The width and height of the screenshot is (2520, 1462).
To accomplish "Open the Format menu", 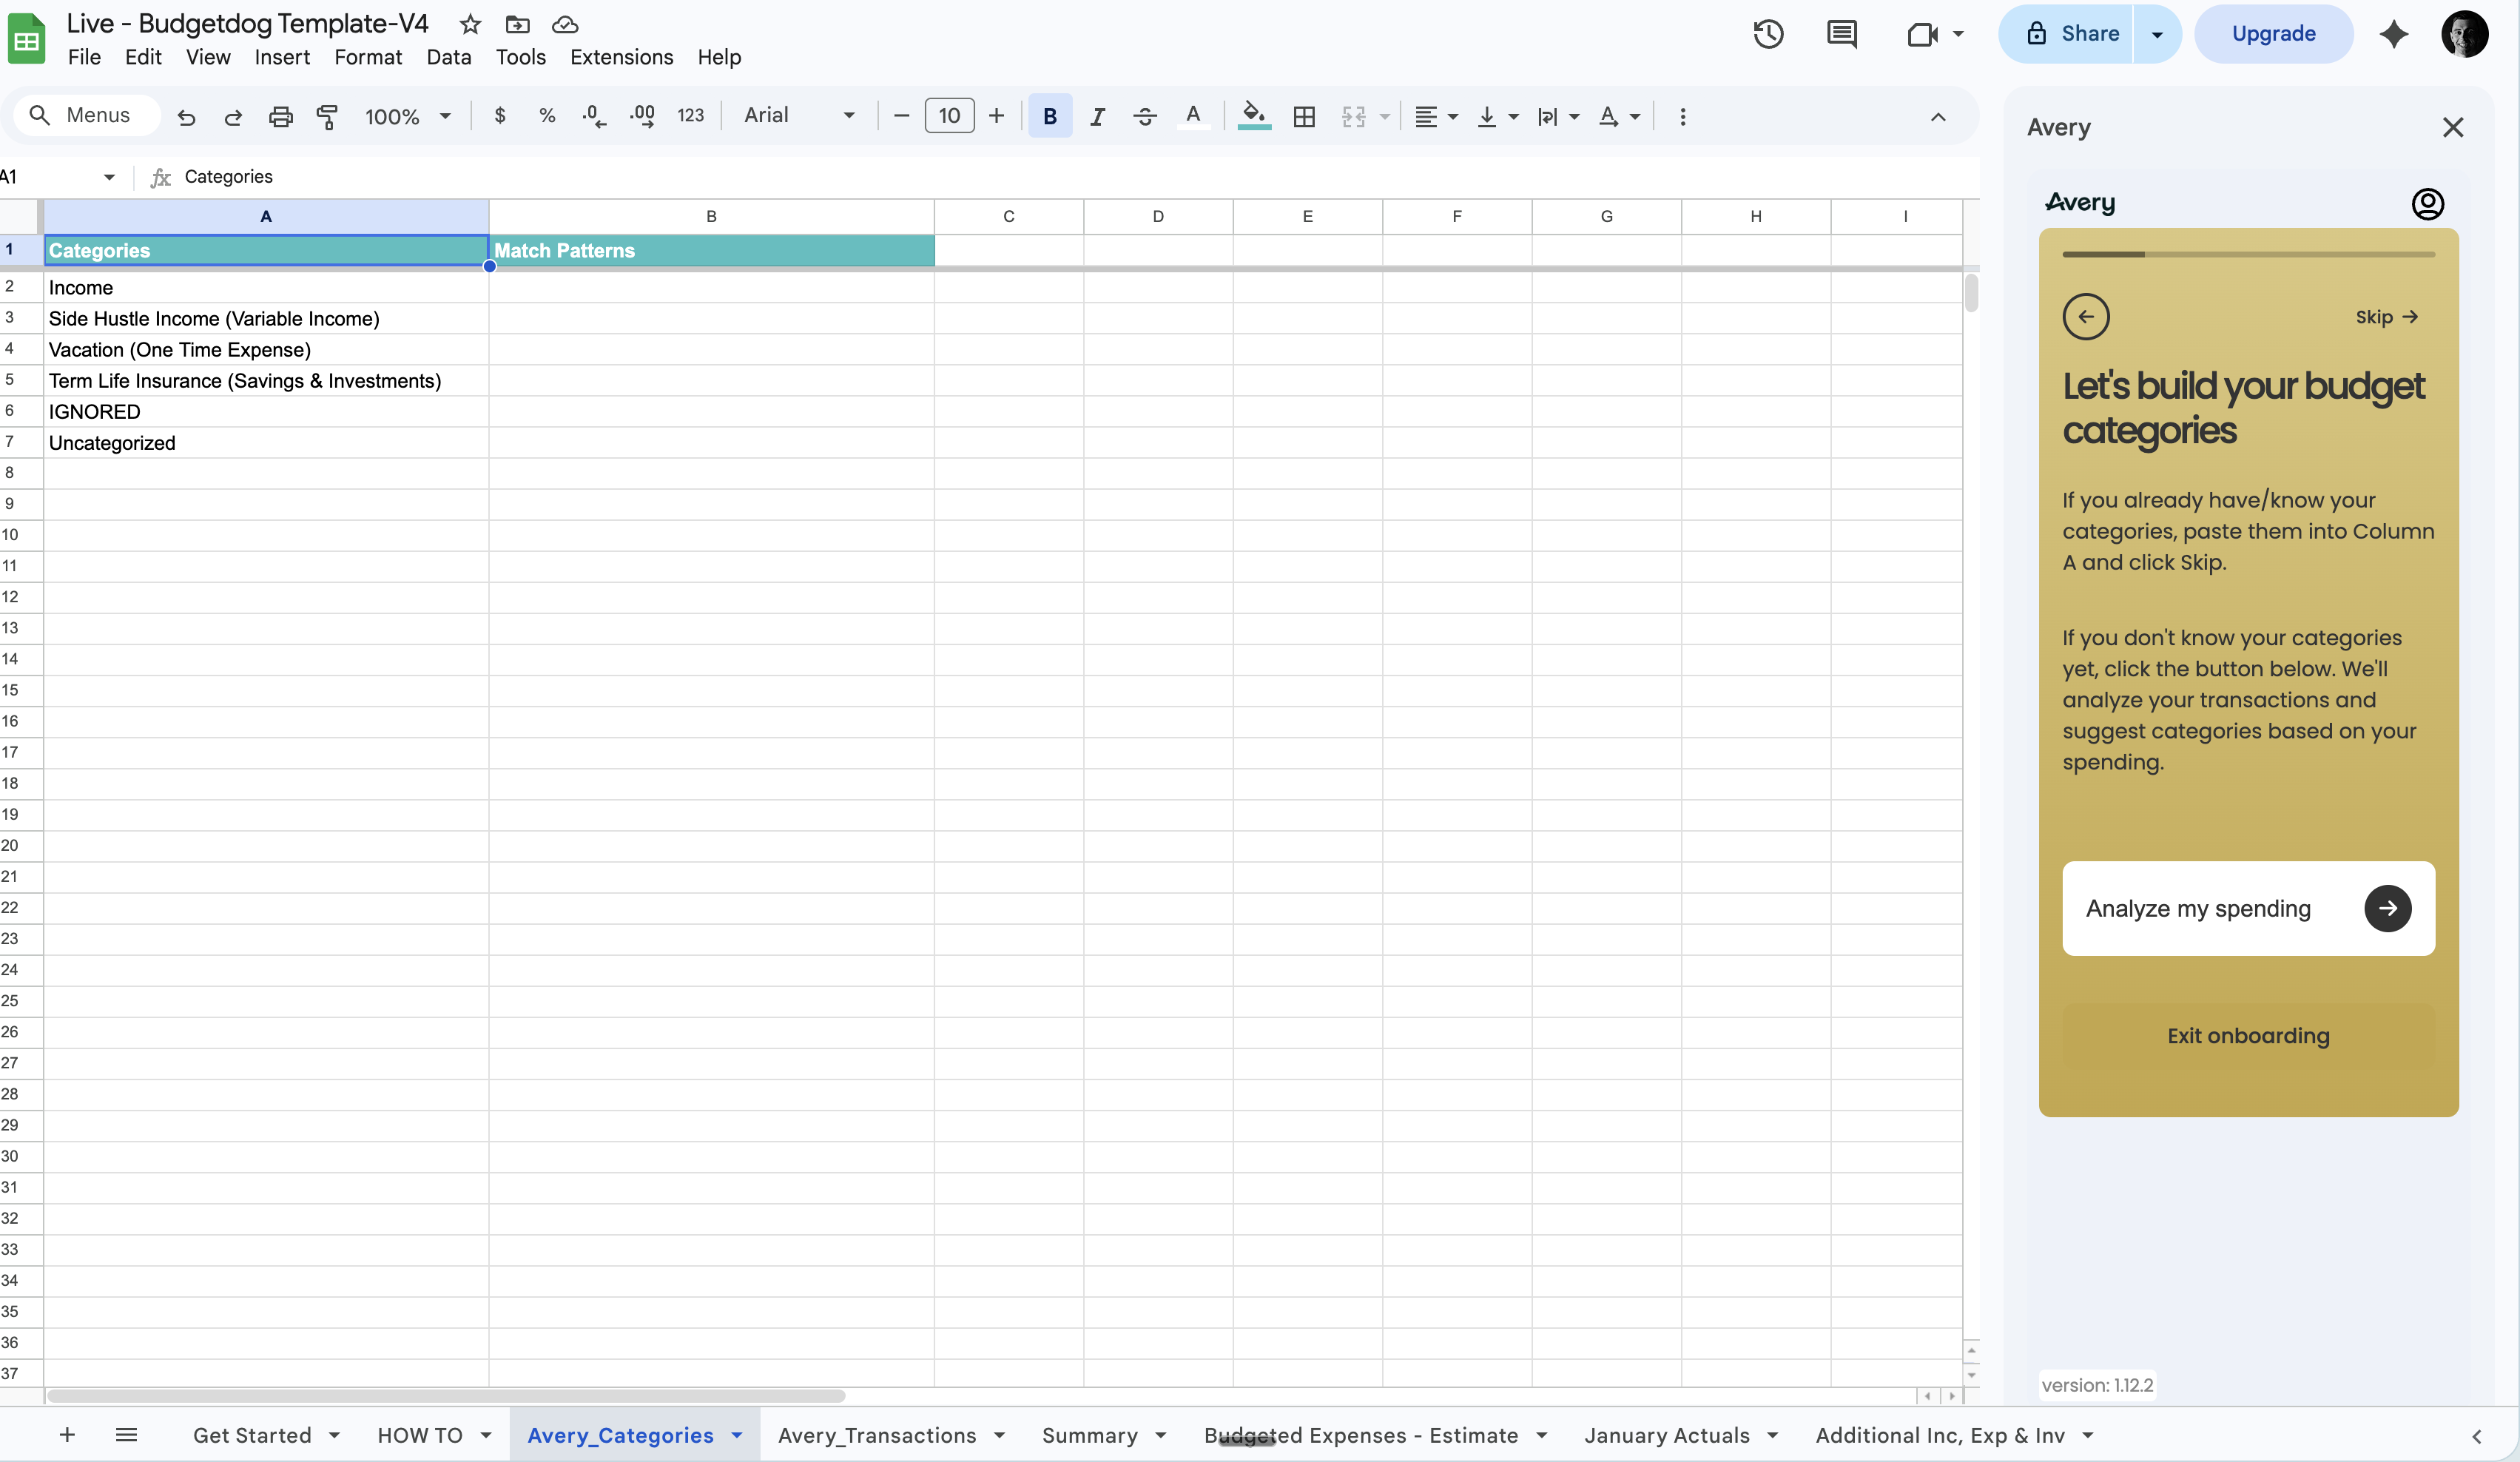I will coord(368,57).
